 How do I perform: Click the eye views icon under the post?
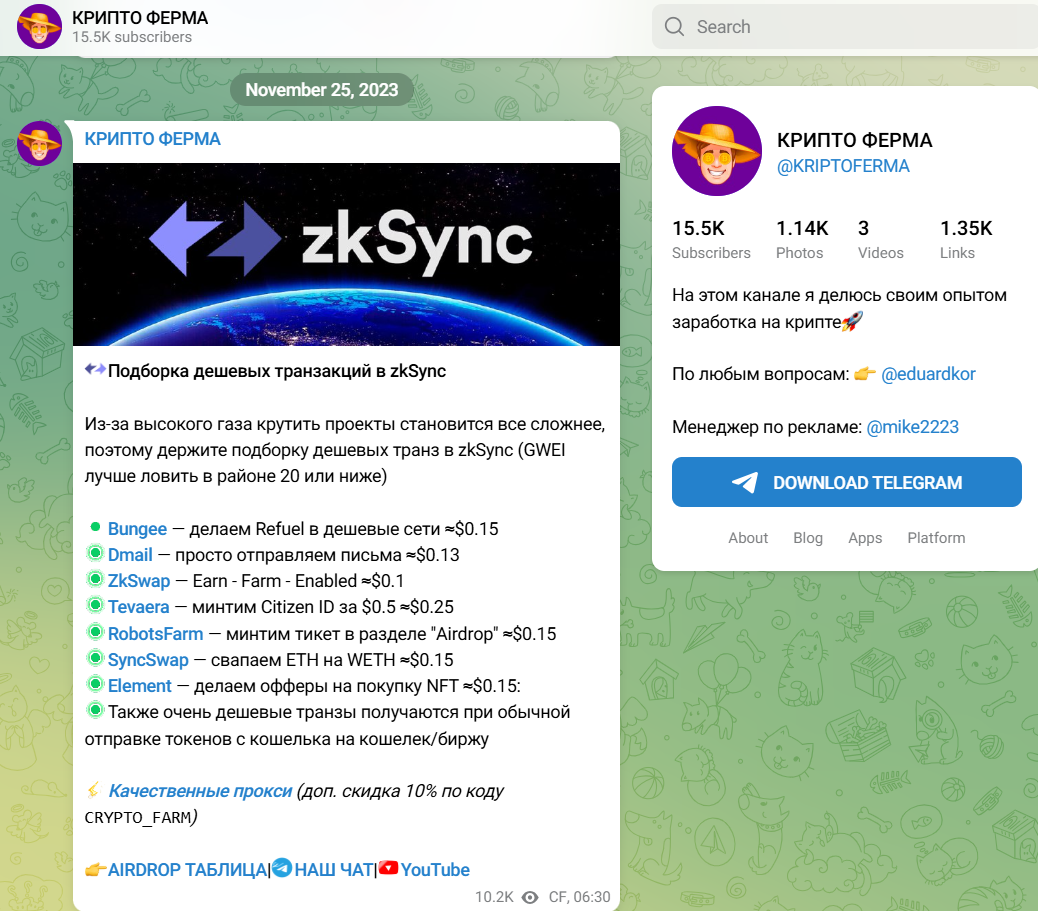tap(530, 897)
